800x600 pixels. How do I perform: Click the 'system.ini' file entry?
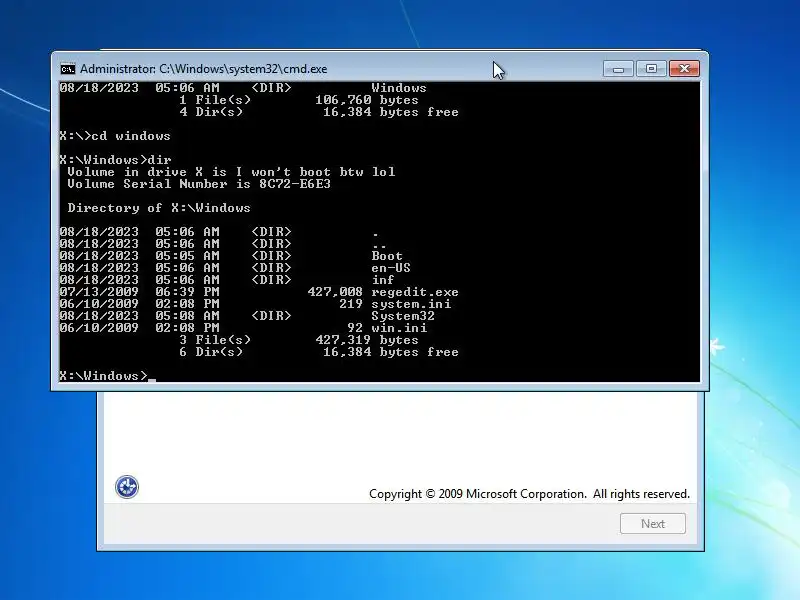[x=411, y=304]
